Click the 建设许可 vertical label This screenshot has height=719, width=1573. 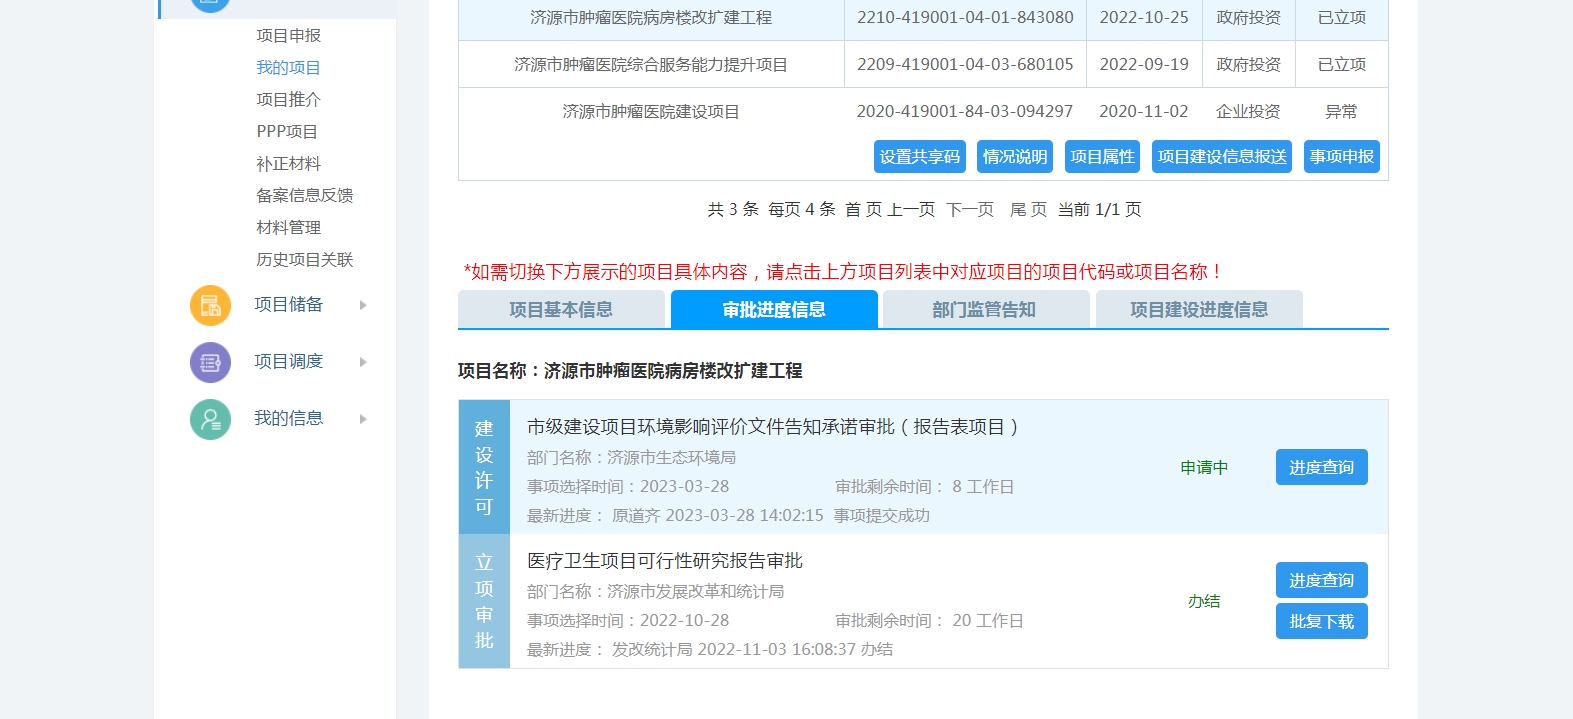[x=484, y=467]
